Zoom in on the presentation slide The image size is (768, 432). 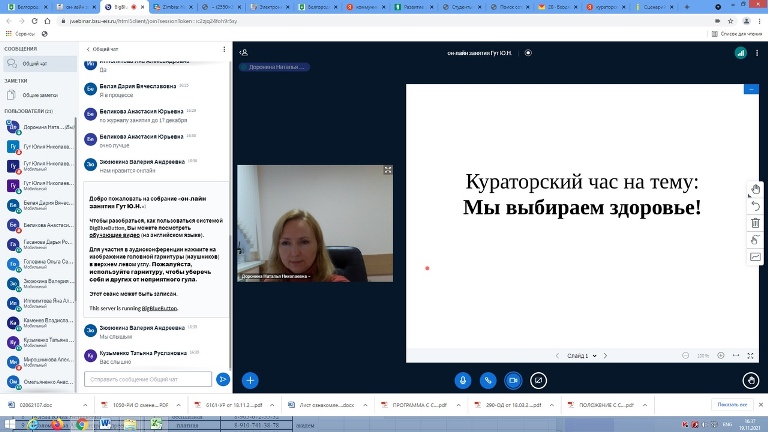(720, 355)
